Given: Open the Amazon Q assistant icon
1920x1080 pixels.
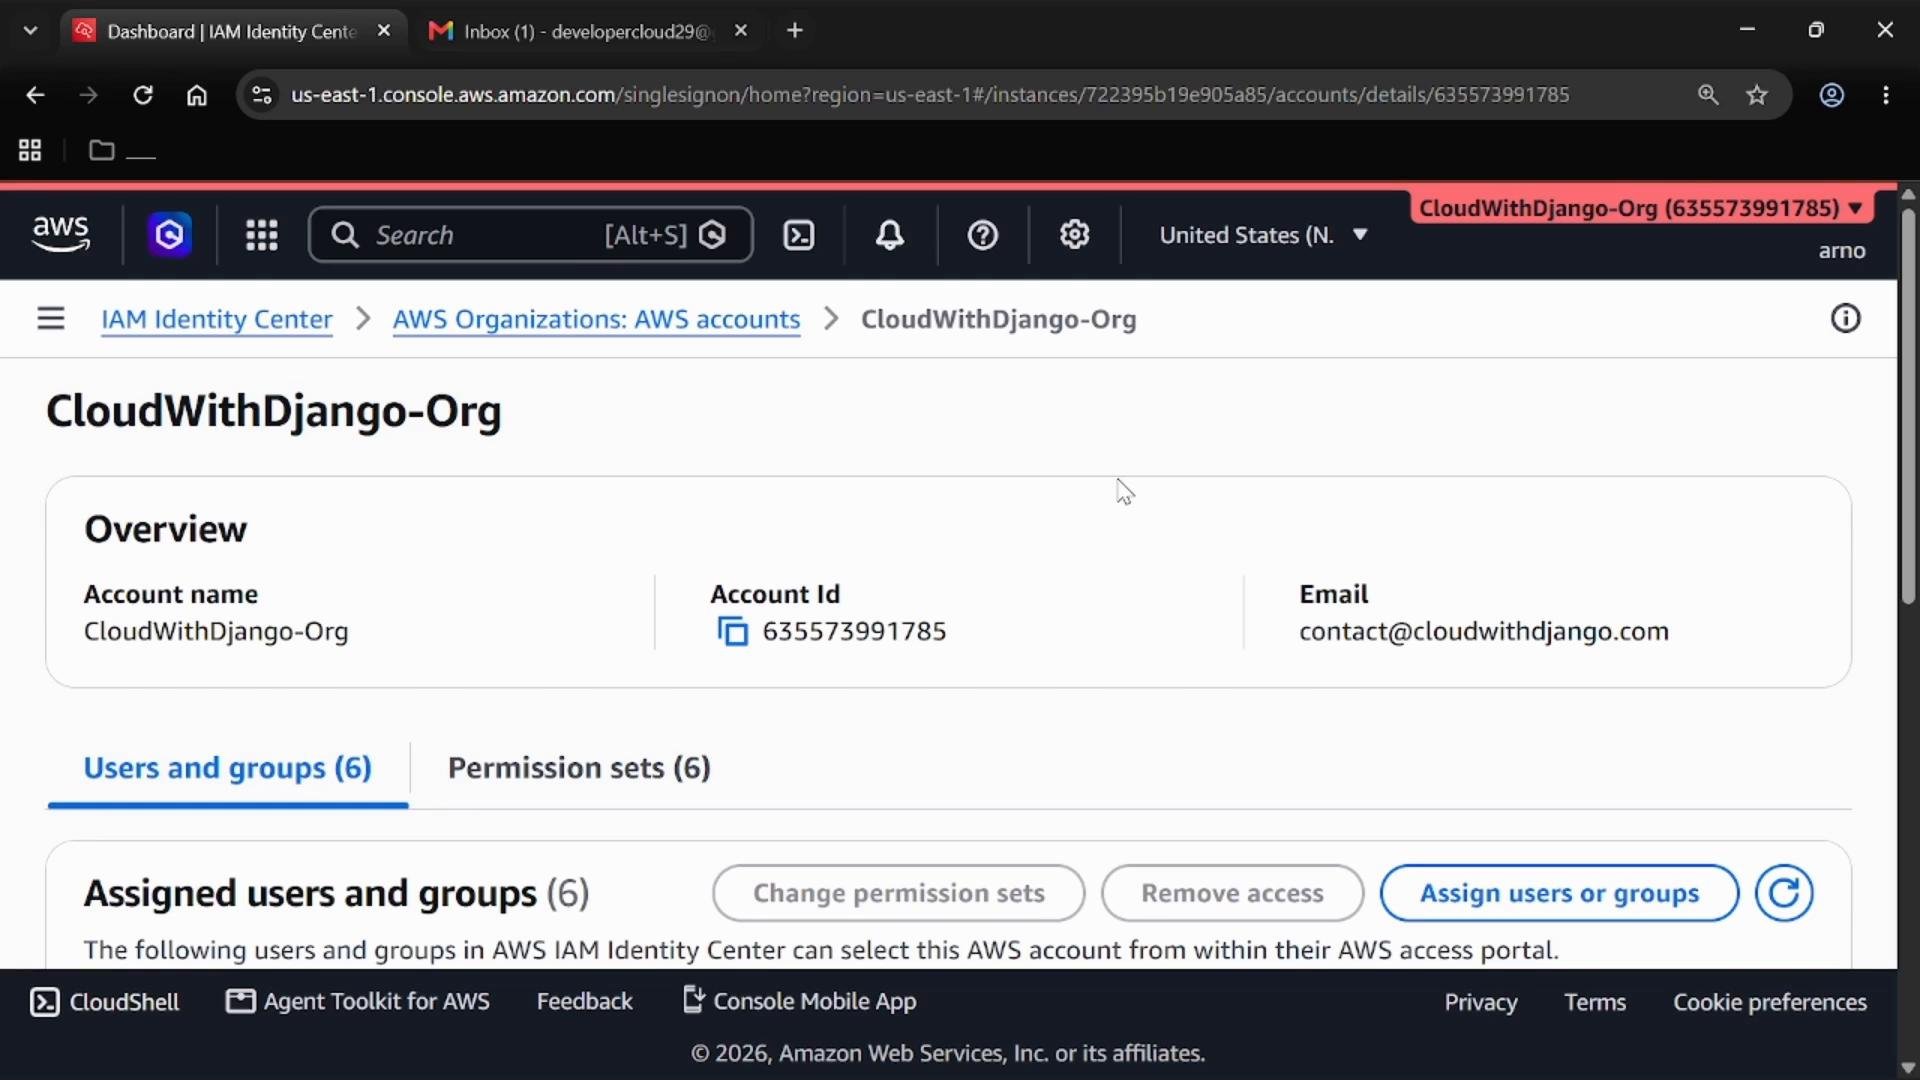Looking at the screenshot, I should (x=169, y=235).
